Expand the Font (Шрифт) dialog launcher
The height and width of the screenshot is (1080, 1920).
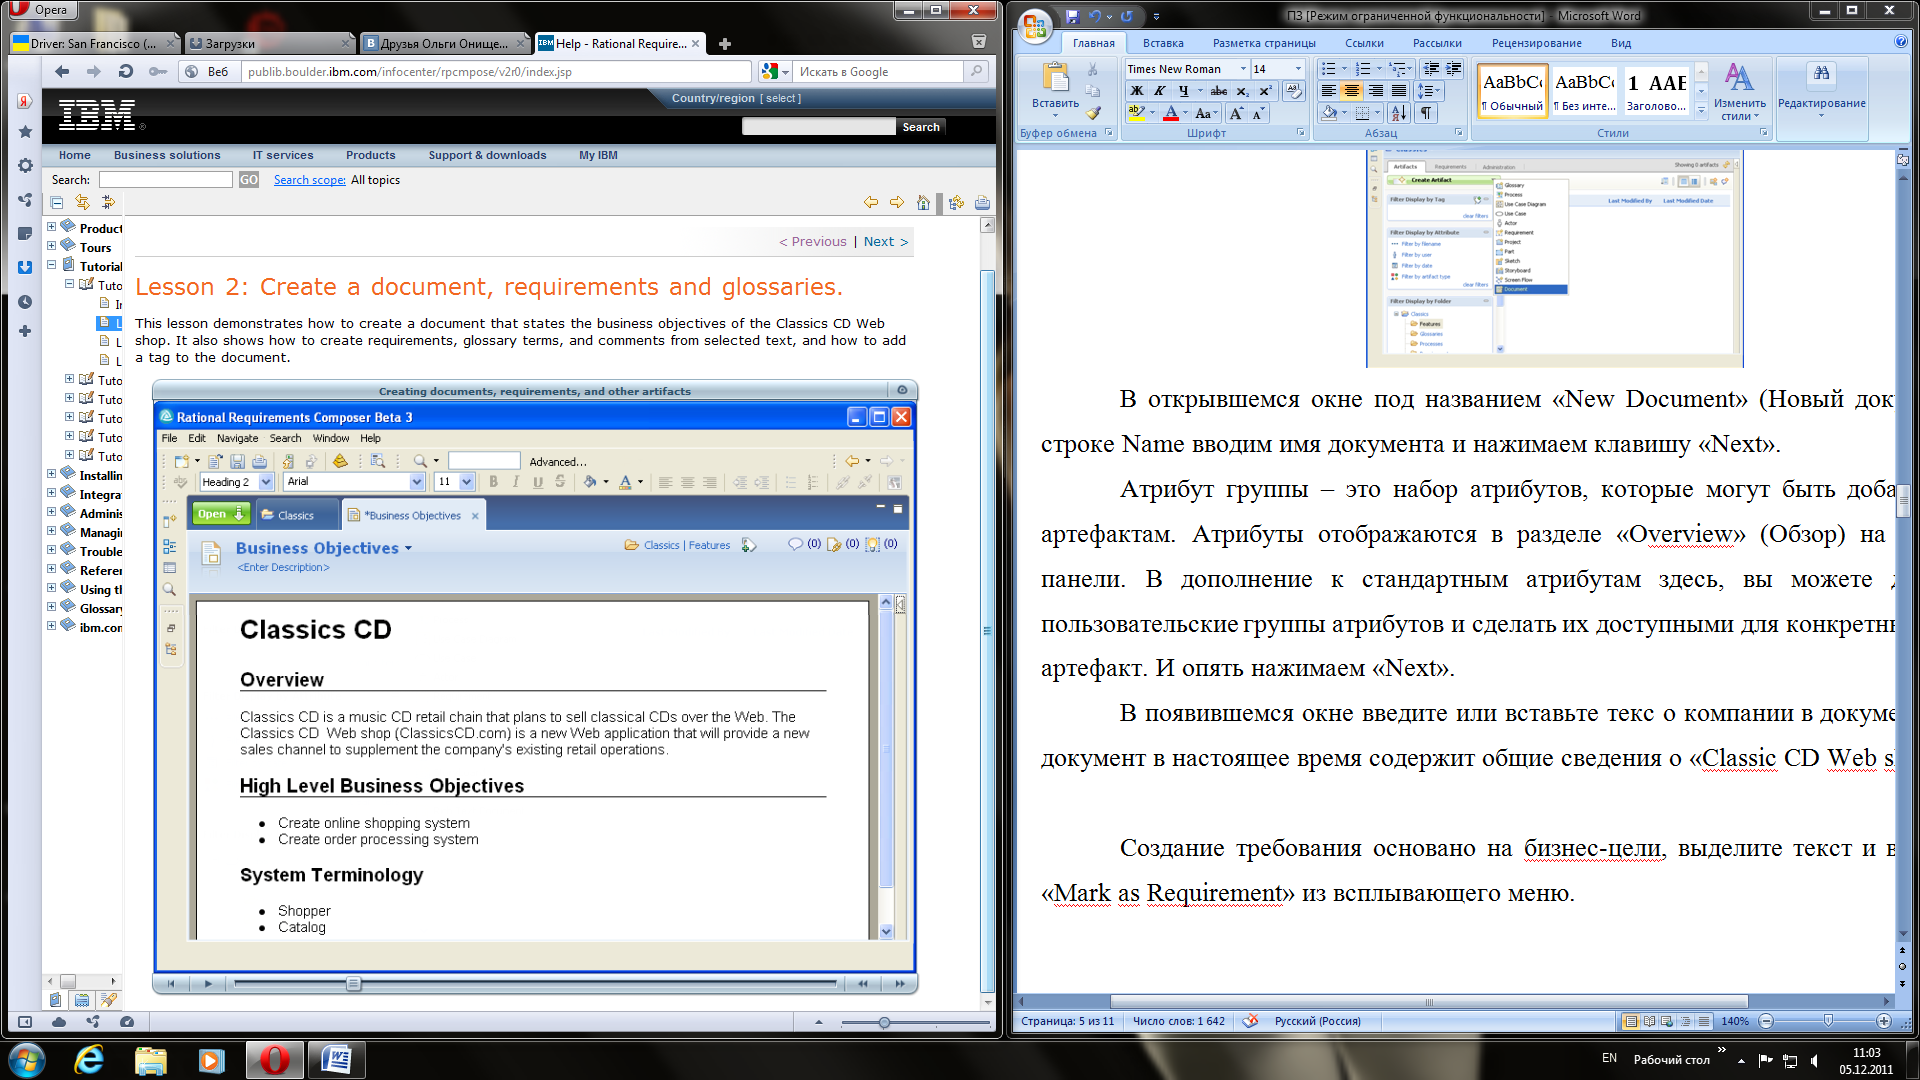pyautogui.click(x=1300, y=133)
